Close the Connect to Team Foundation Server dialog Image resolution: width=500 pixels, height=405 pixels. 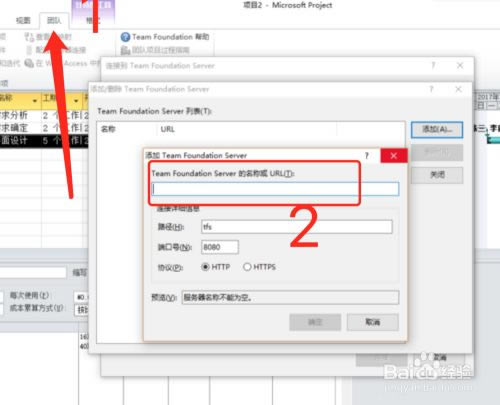pos(460,65)
